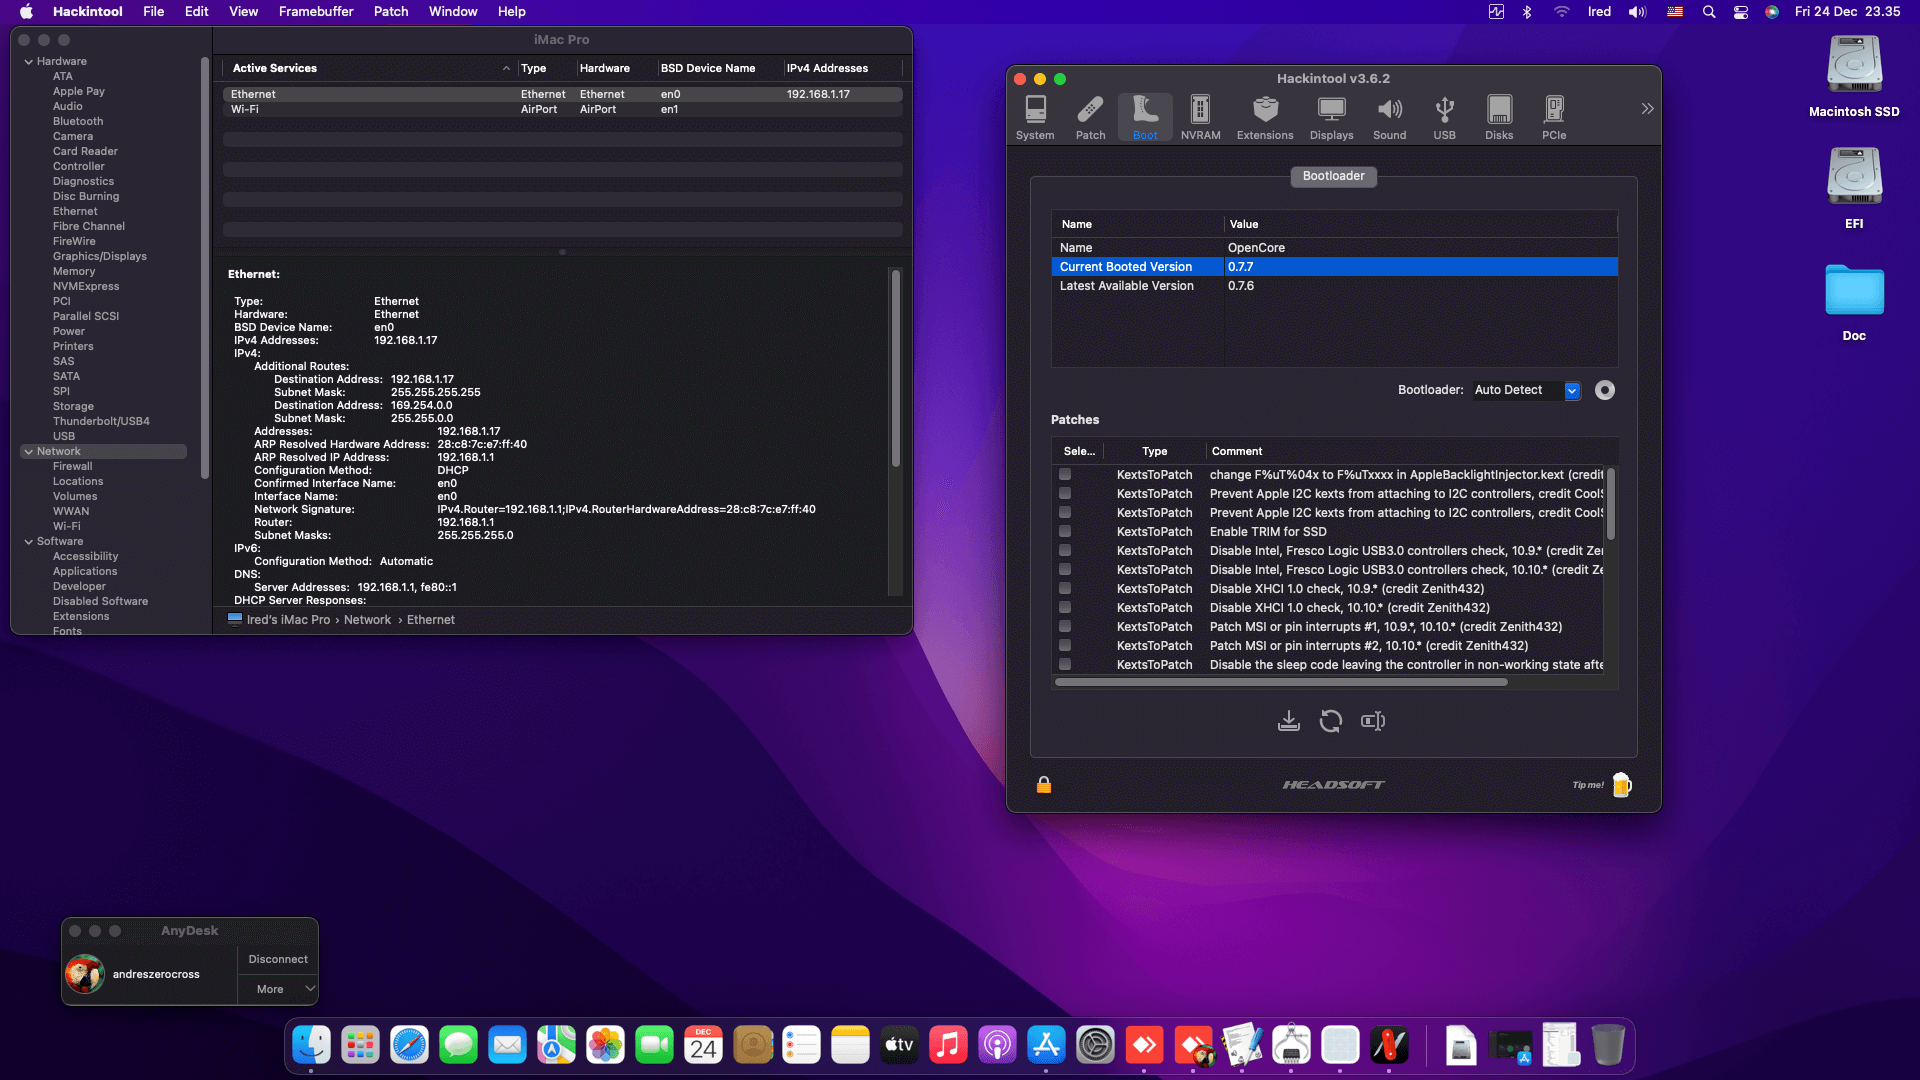Click Network in the path breadcrumb
The height and width of the screenshot is (1080, 1920).
[x=367, y=620]
